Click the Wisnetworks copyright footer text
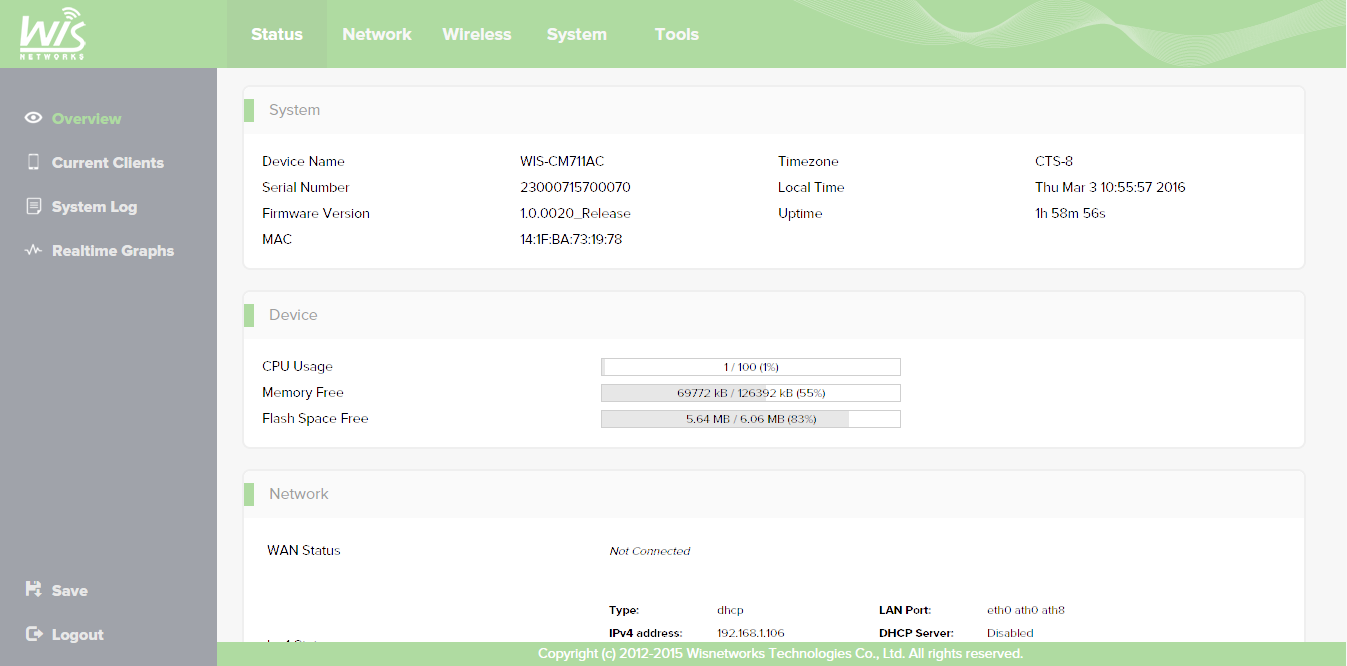The height and width of the screenshot is (666, 1347). tap(780, 654)
